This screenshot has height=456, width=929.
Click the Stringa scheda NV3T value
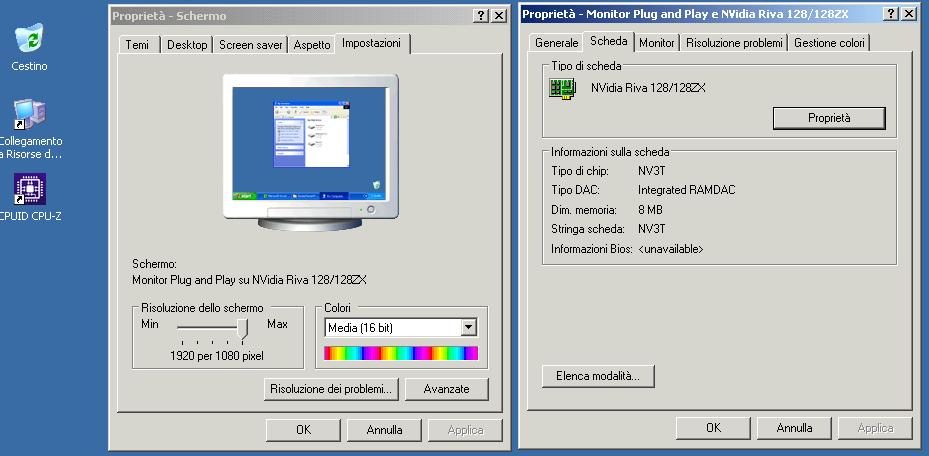click(651, 229)
